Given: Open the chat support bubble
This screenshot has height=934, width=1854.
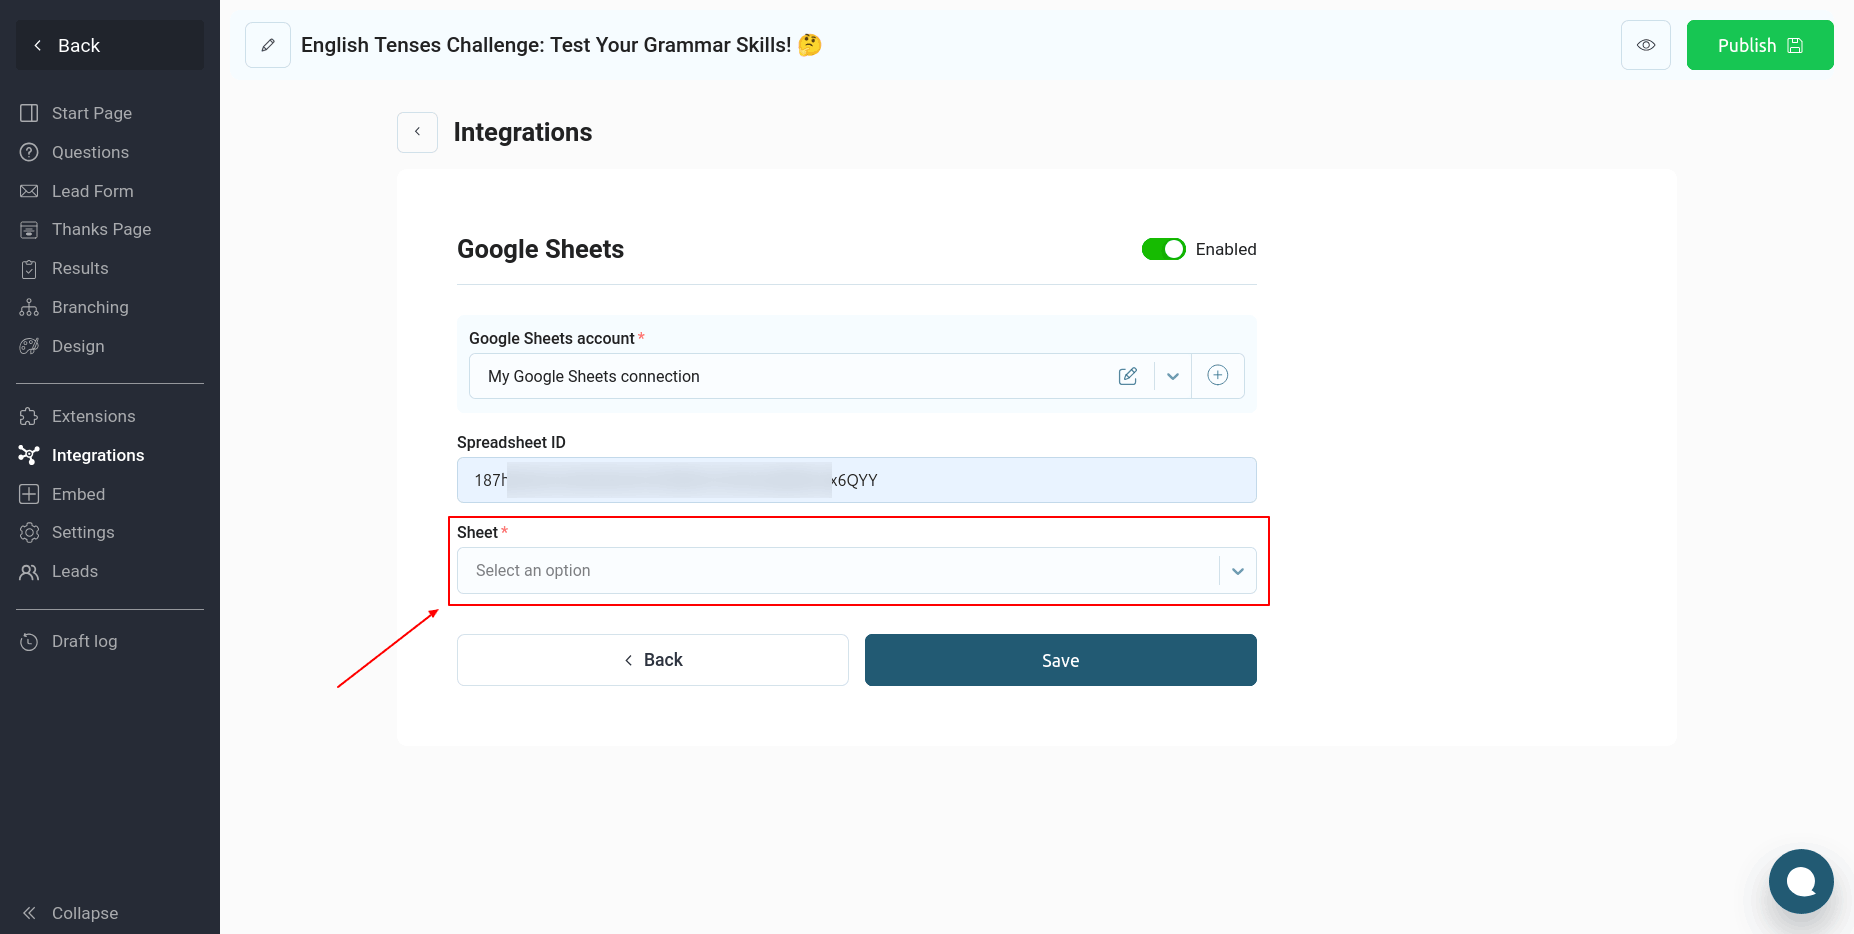Looking at the screenshot, I should [x=1800, y=881].
